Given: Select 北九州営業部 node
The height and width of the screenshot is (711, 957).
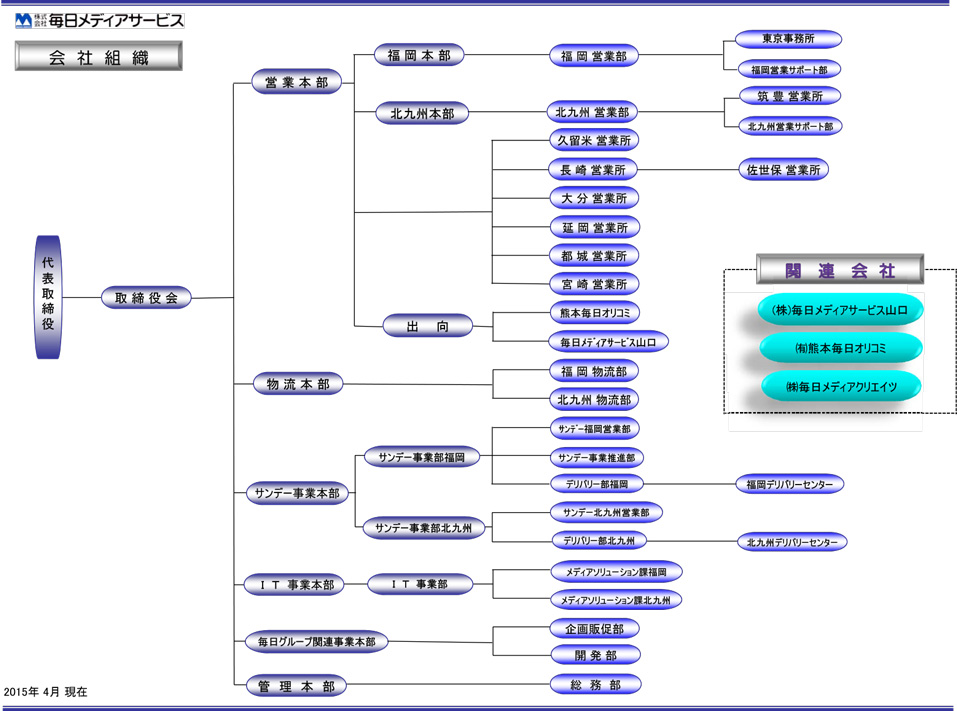Looking at the screenshot, I should [x=592, y=112].
